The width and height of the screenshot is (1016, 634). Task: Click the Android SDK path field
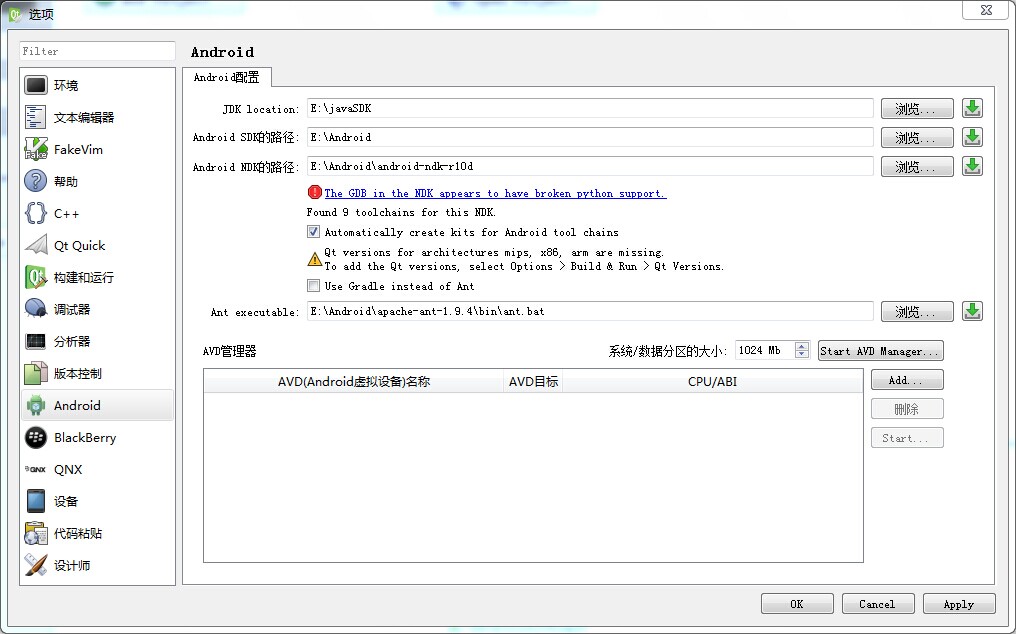[590, 137]
